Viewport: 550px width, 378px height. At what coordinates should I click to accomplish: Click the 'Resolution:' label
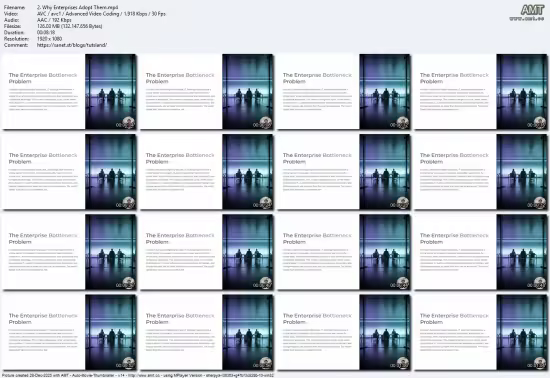(16, 39)
